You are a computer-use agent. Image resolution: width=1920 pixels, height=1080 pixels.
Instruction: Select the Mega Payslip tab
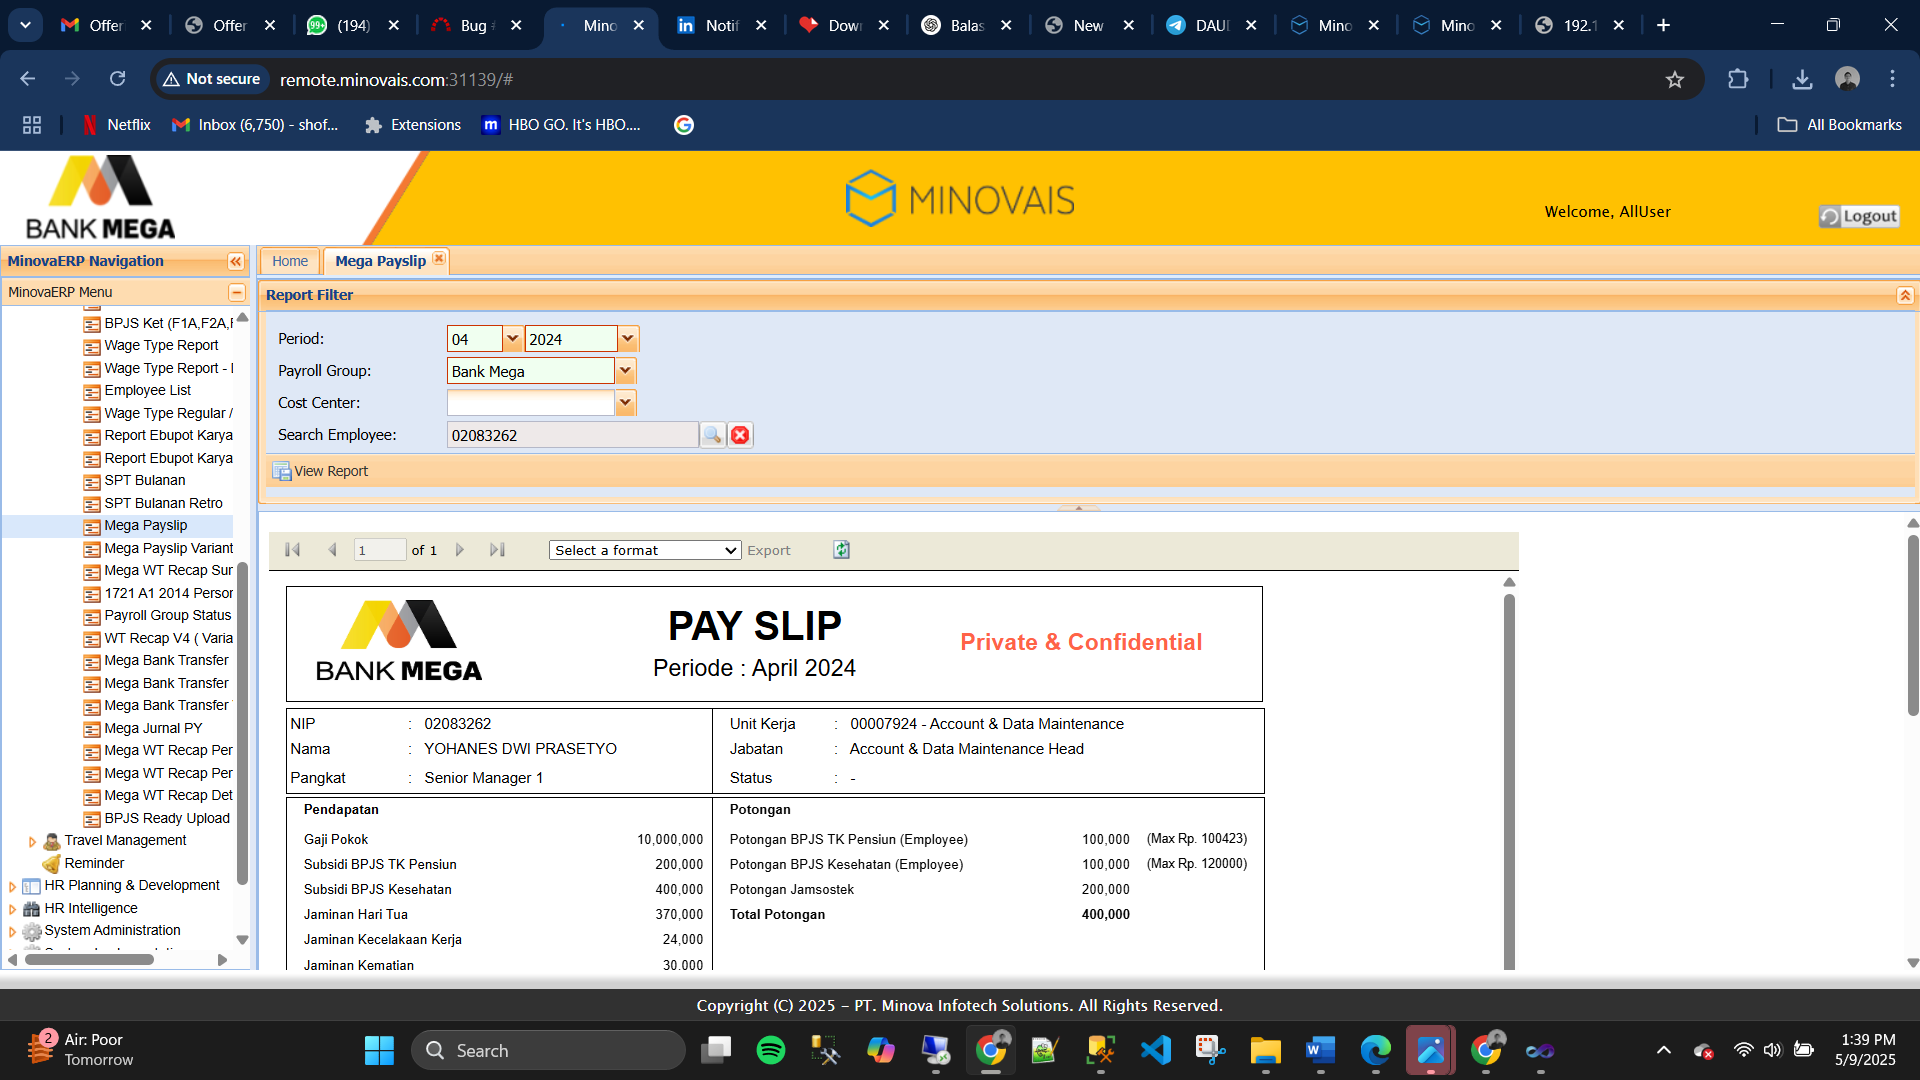[x=380, y=261]
